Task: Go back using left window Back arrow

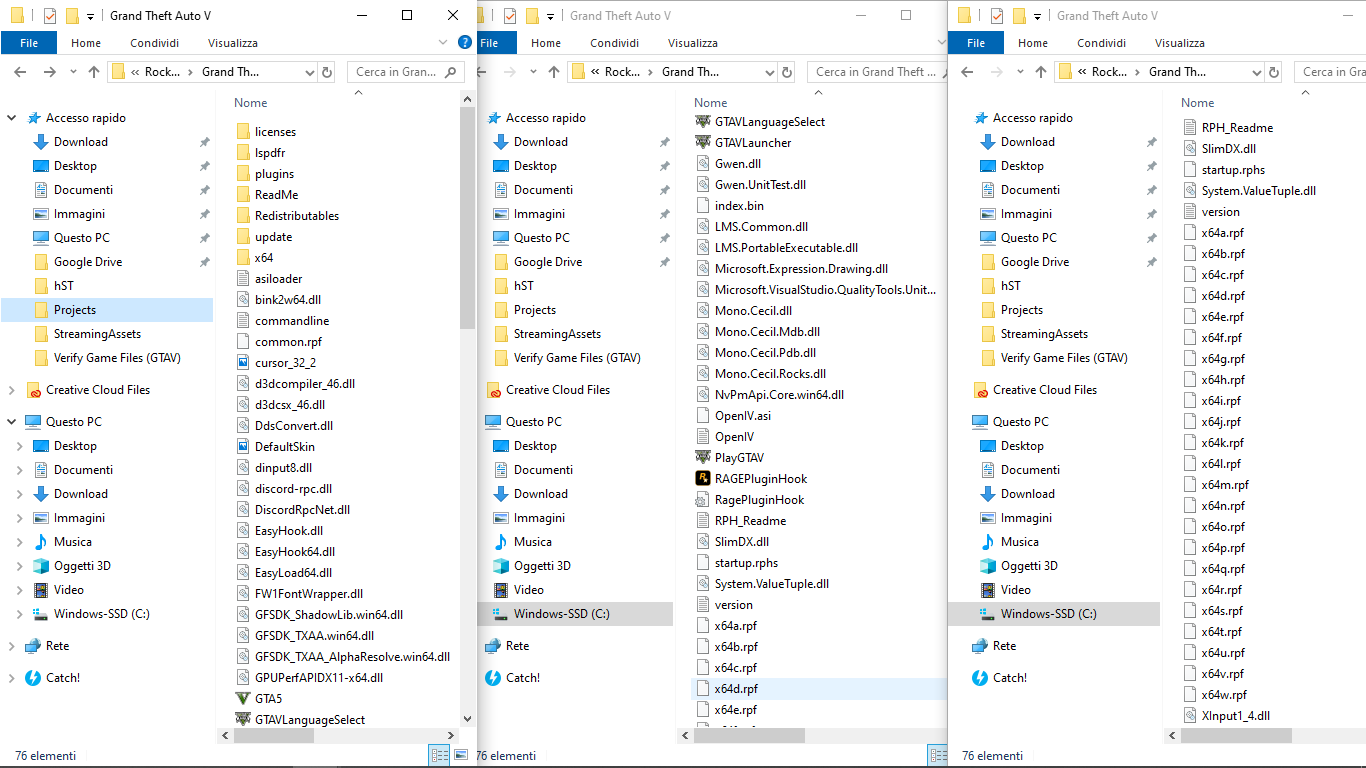Action: tap(20, 72)
